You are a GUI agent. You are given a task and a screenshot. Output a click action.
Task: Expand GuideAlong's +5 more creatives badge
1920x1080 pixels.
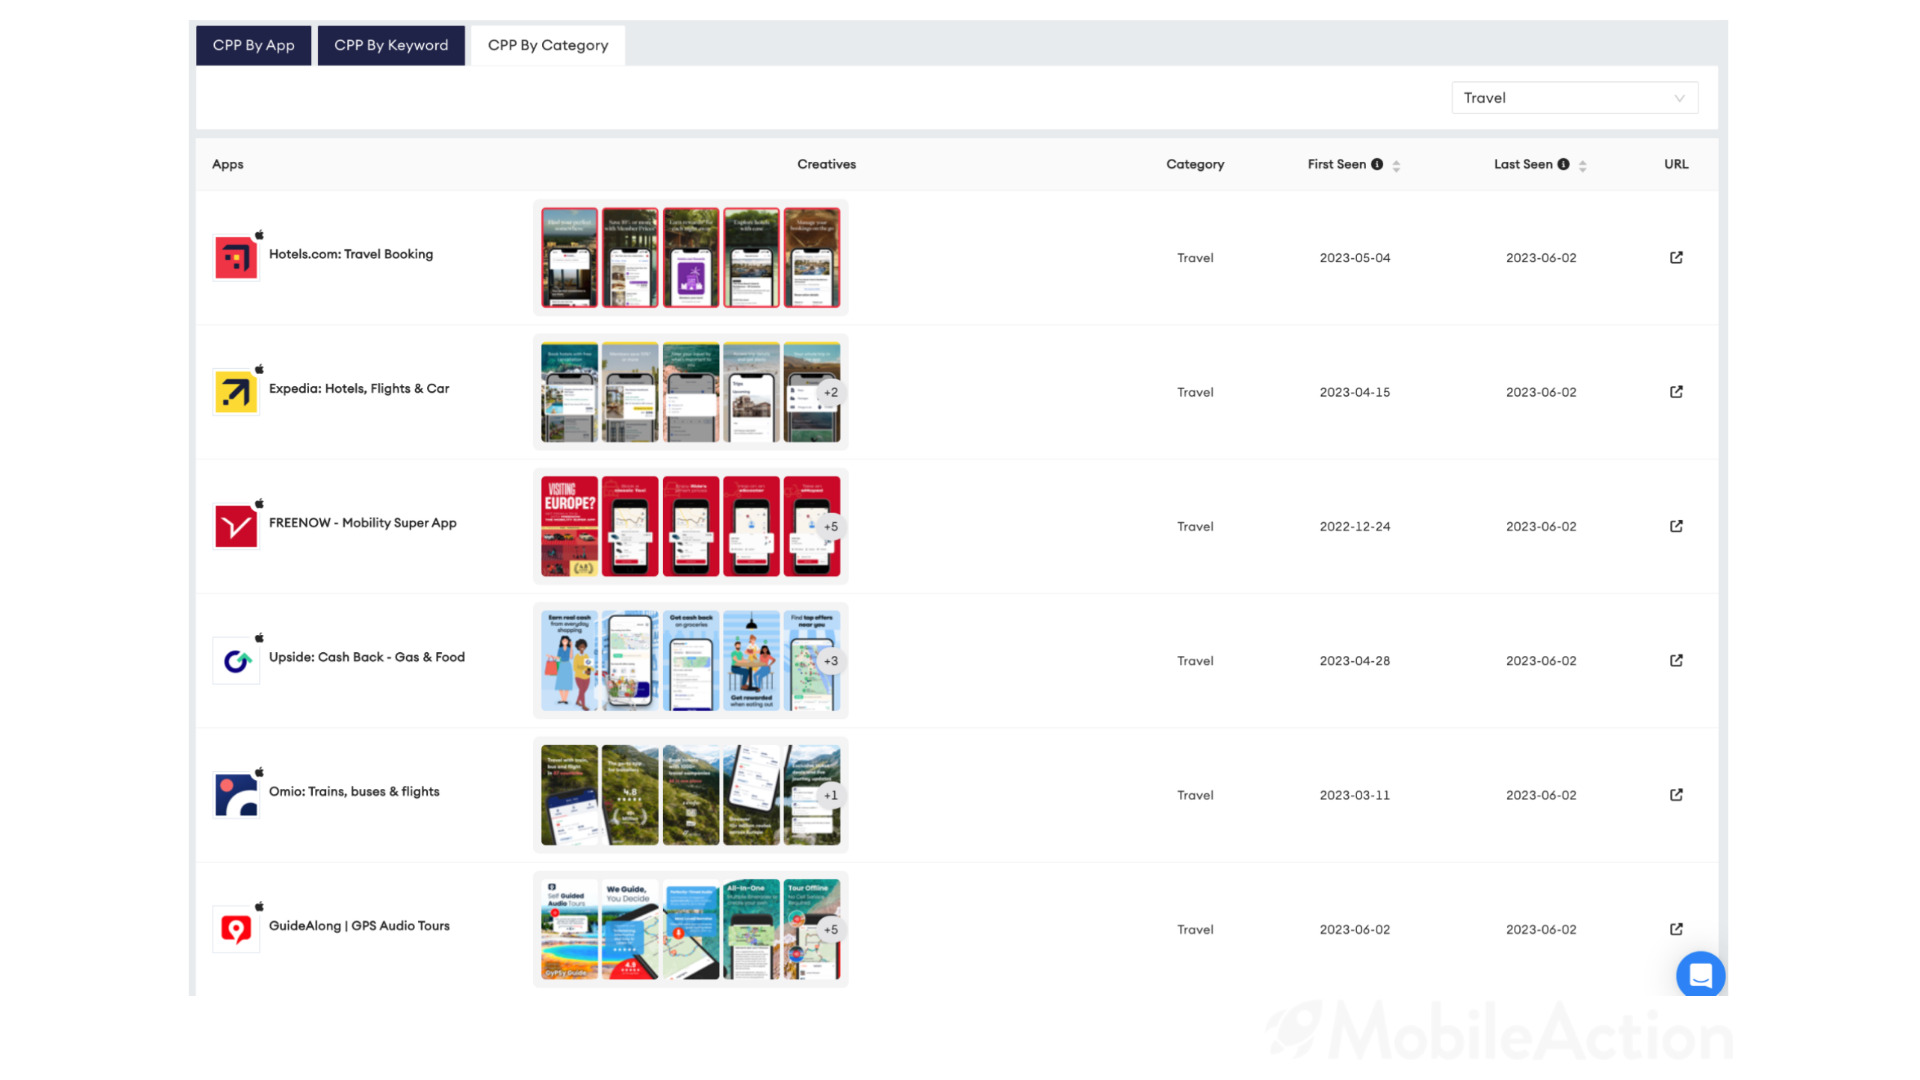tap(830, 930)
